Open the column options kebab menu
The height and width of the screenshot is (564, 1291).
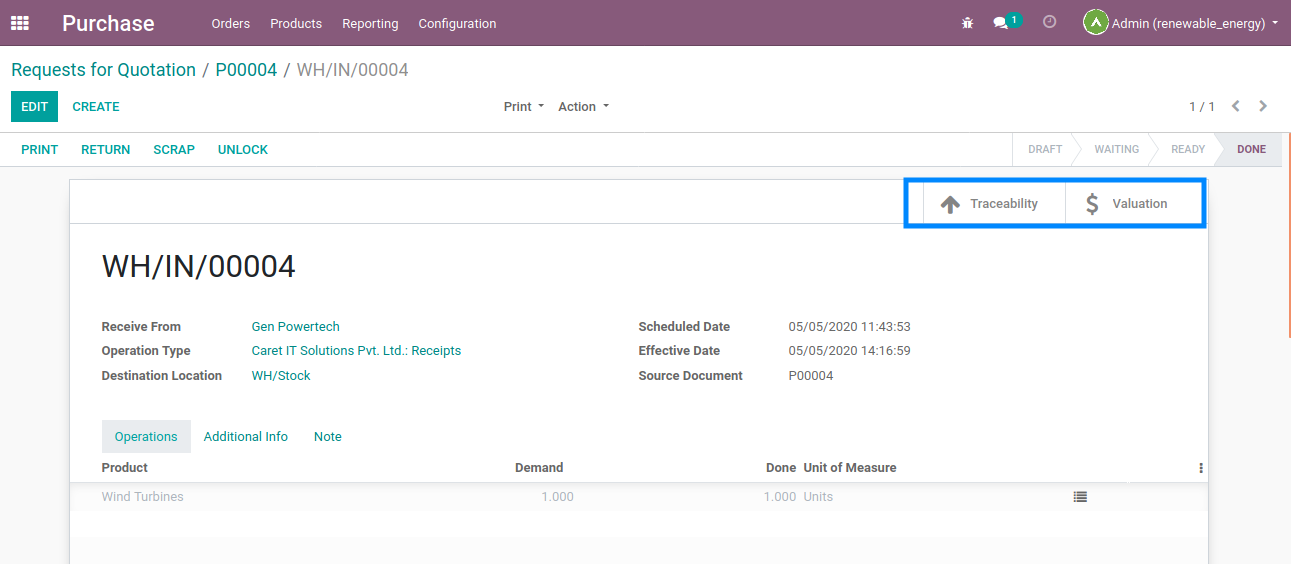(x=1200, y=468)
